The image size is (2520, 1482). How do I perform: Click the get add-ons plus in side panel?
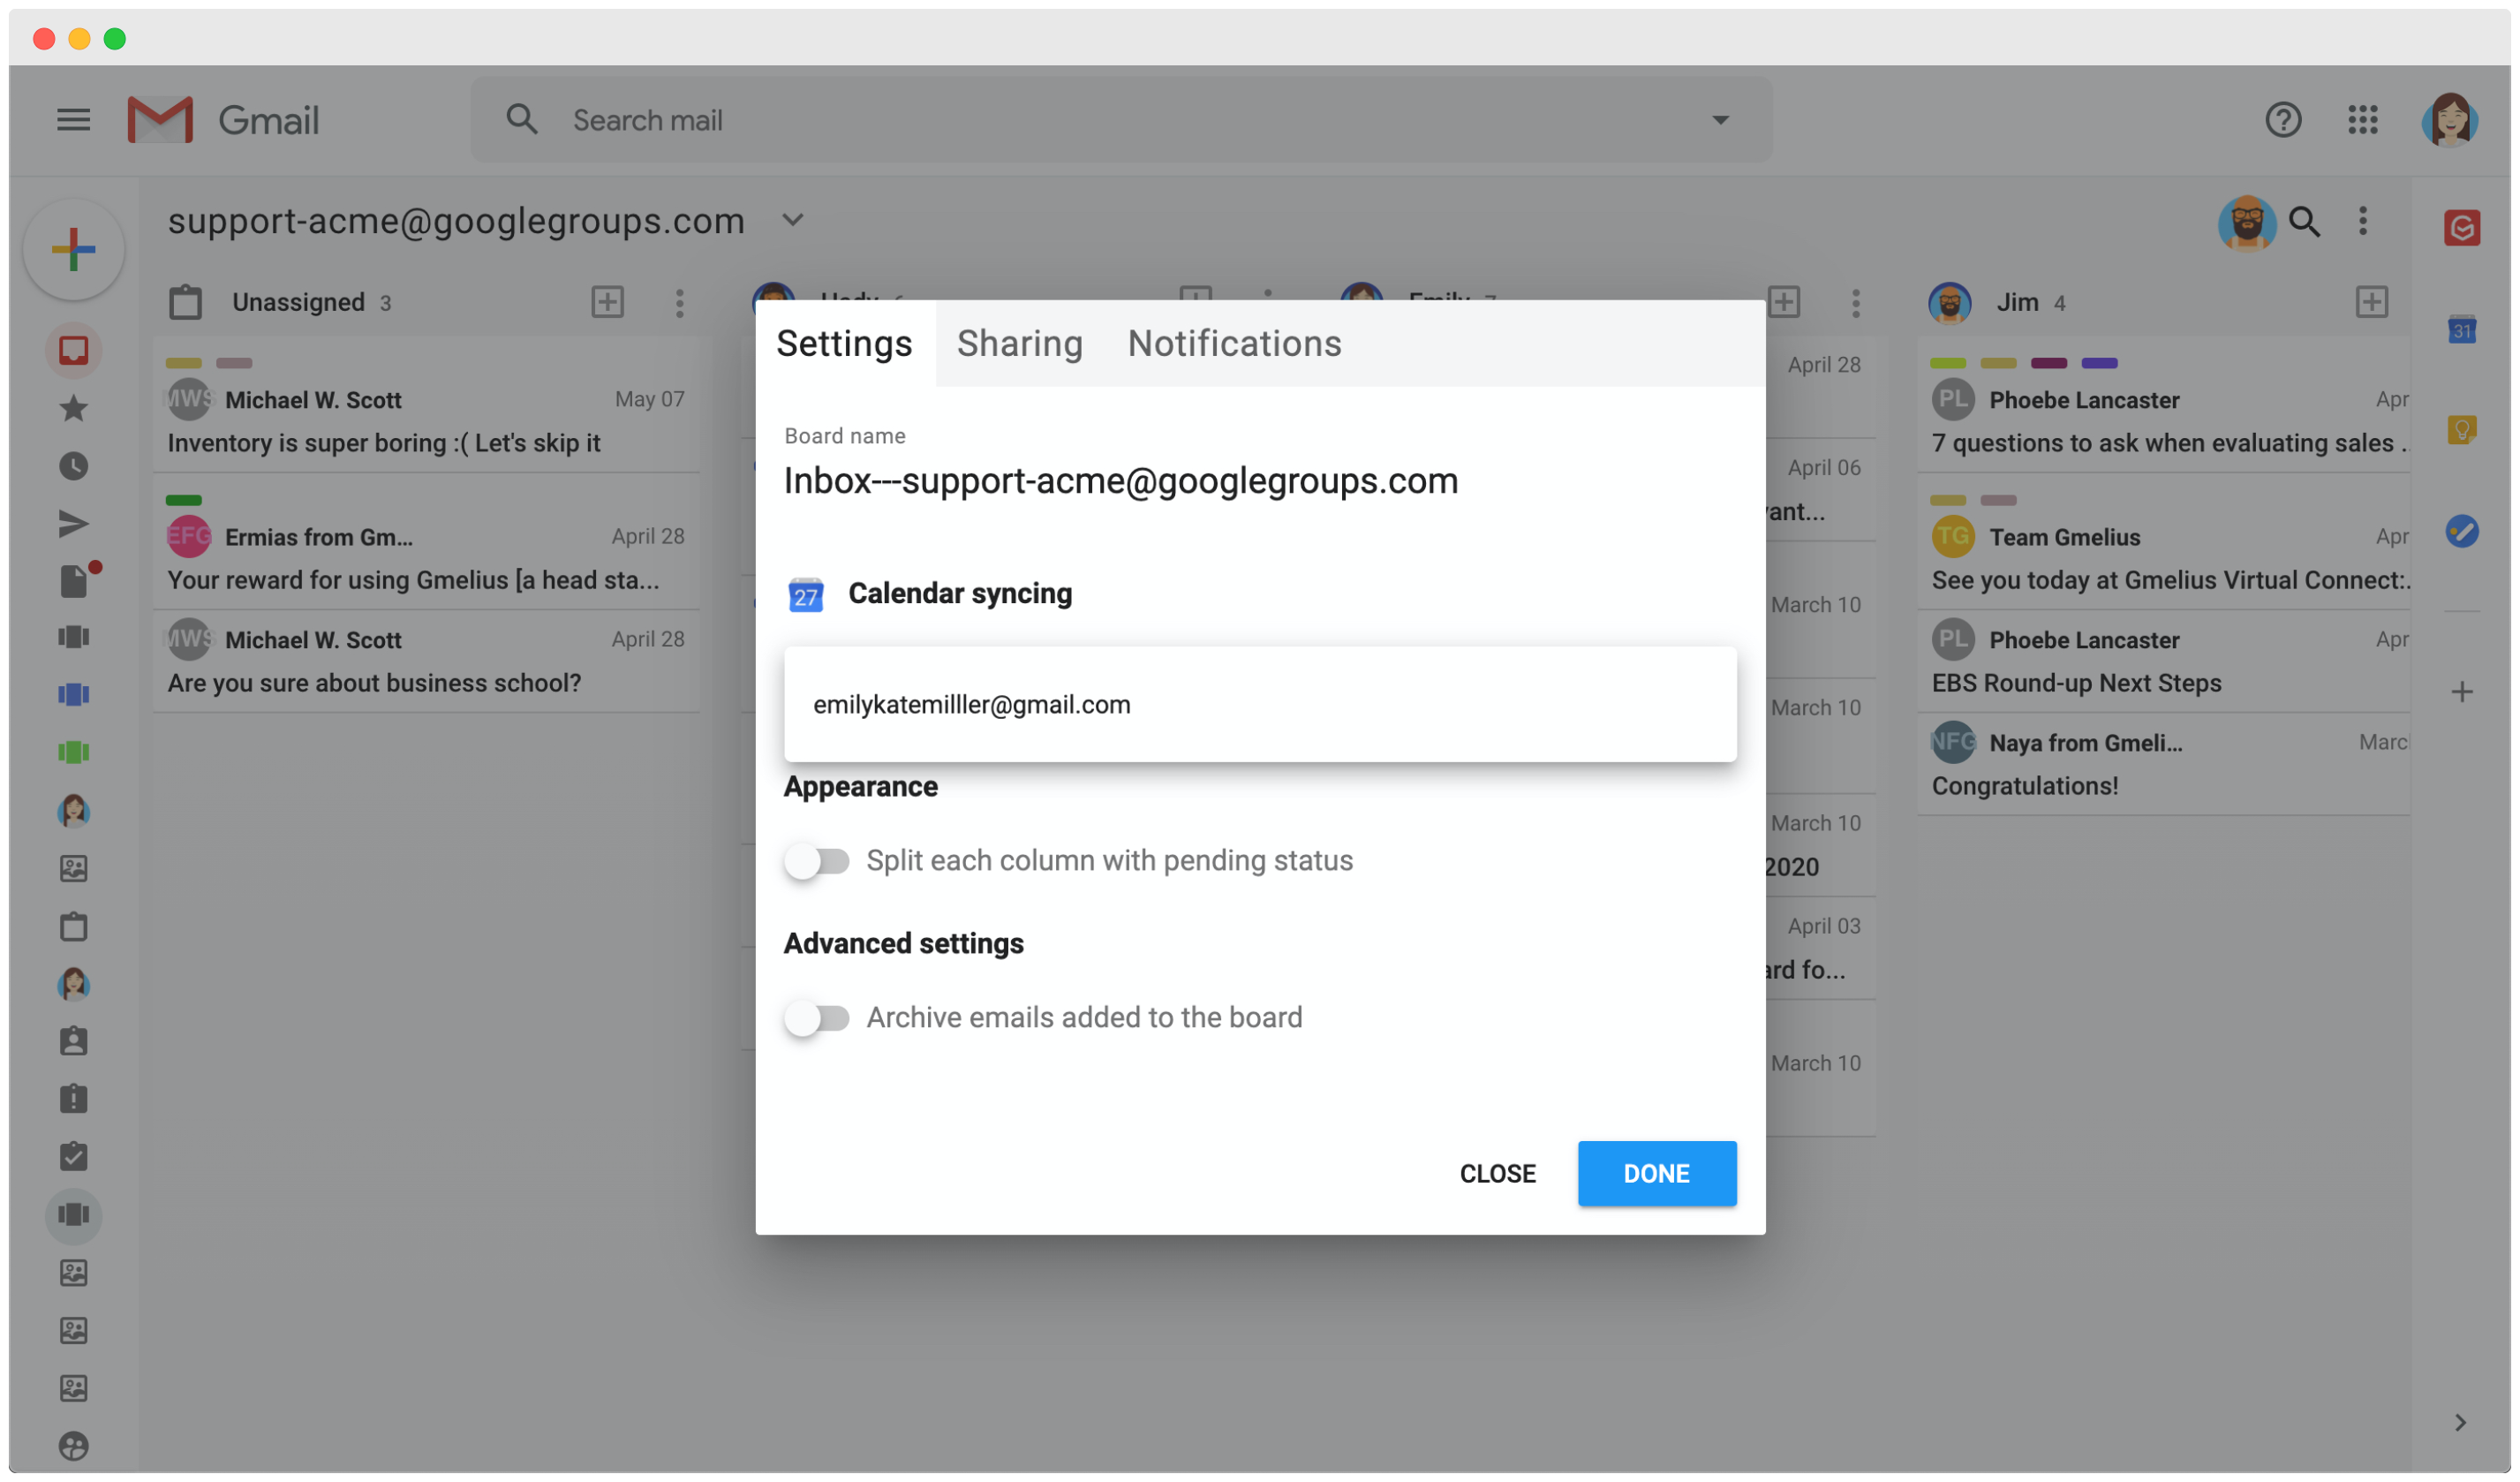point(2461,692)
